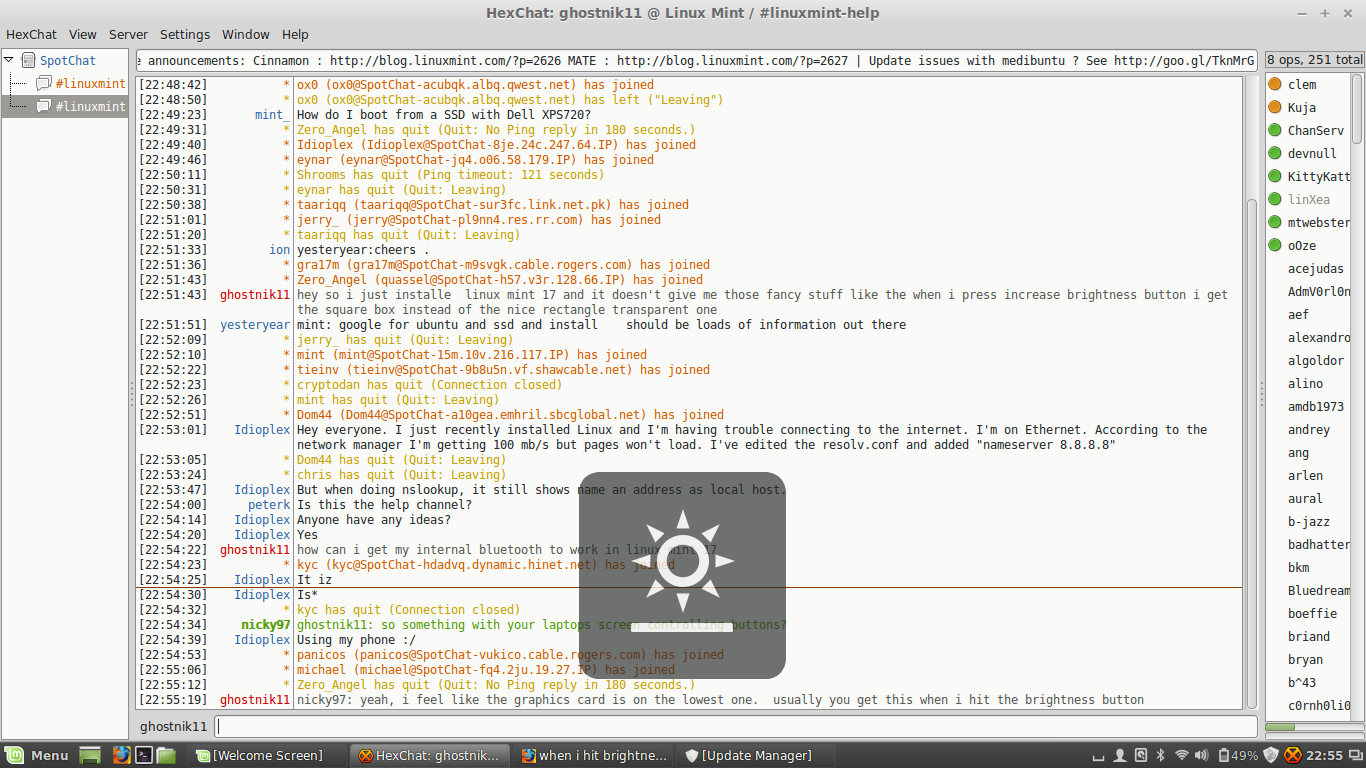
Task: Select user linXea in user list
Action: point(1309,200)
